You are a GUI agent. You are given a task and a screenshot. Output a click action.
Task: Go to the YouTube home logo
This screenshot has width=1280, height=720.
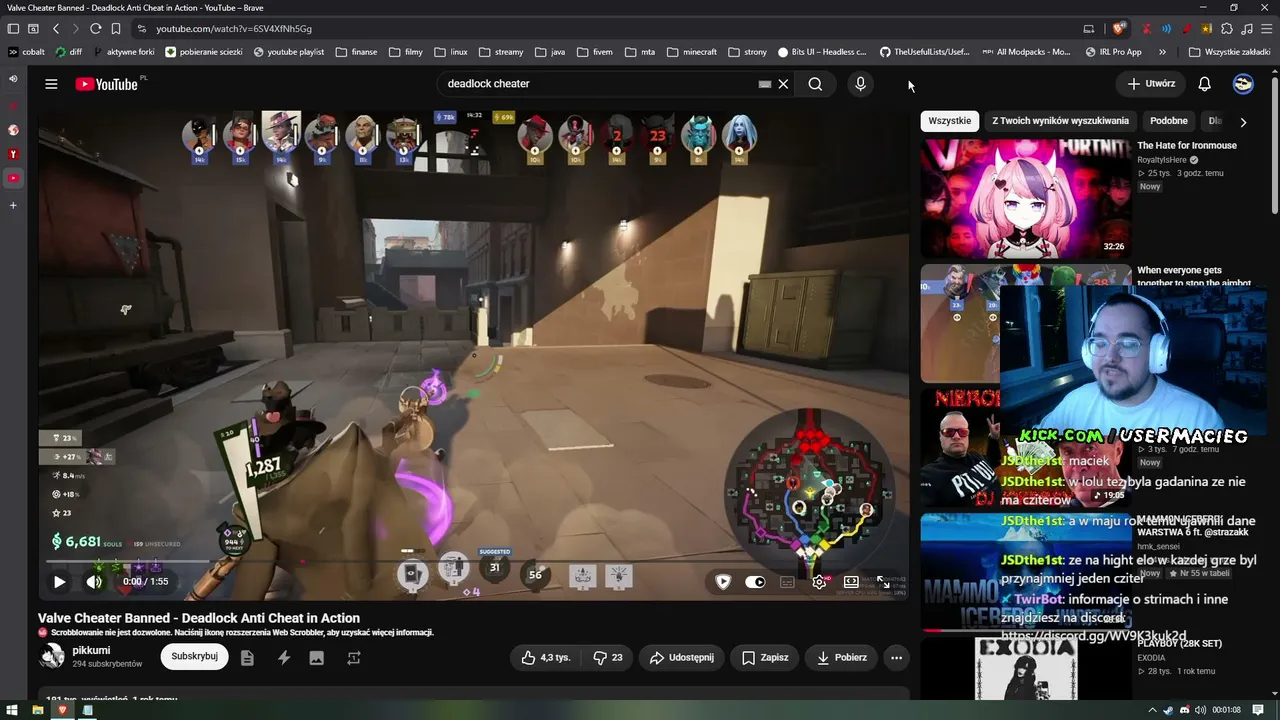107,84
